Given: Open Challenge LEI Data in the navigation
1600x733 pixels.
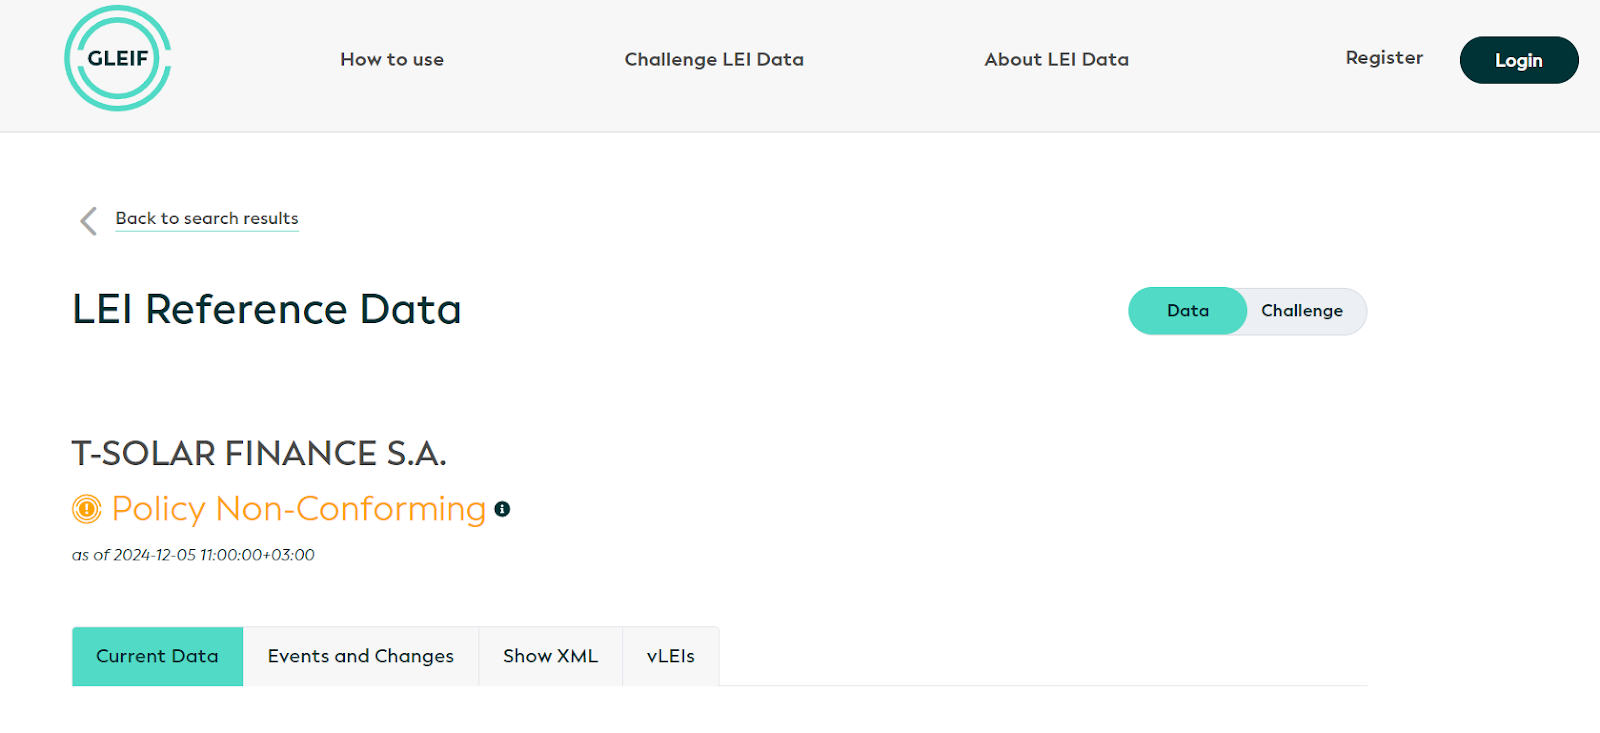Looking at the screenshot, I should pyautogui.click(x=714, y=60).
